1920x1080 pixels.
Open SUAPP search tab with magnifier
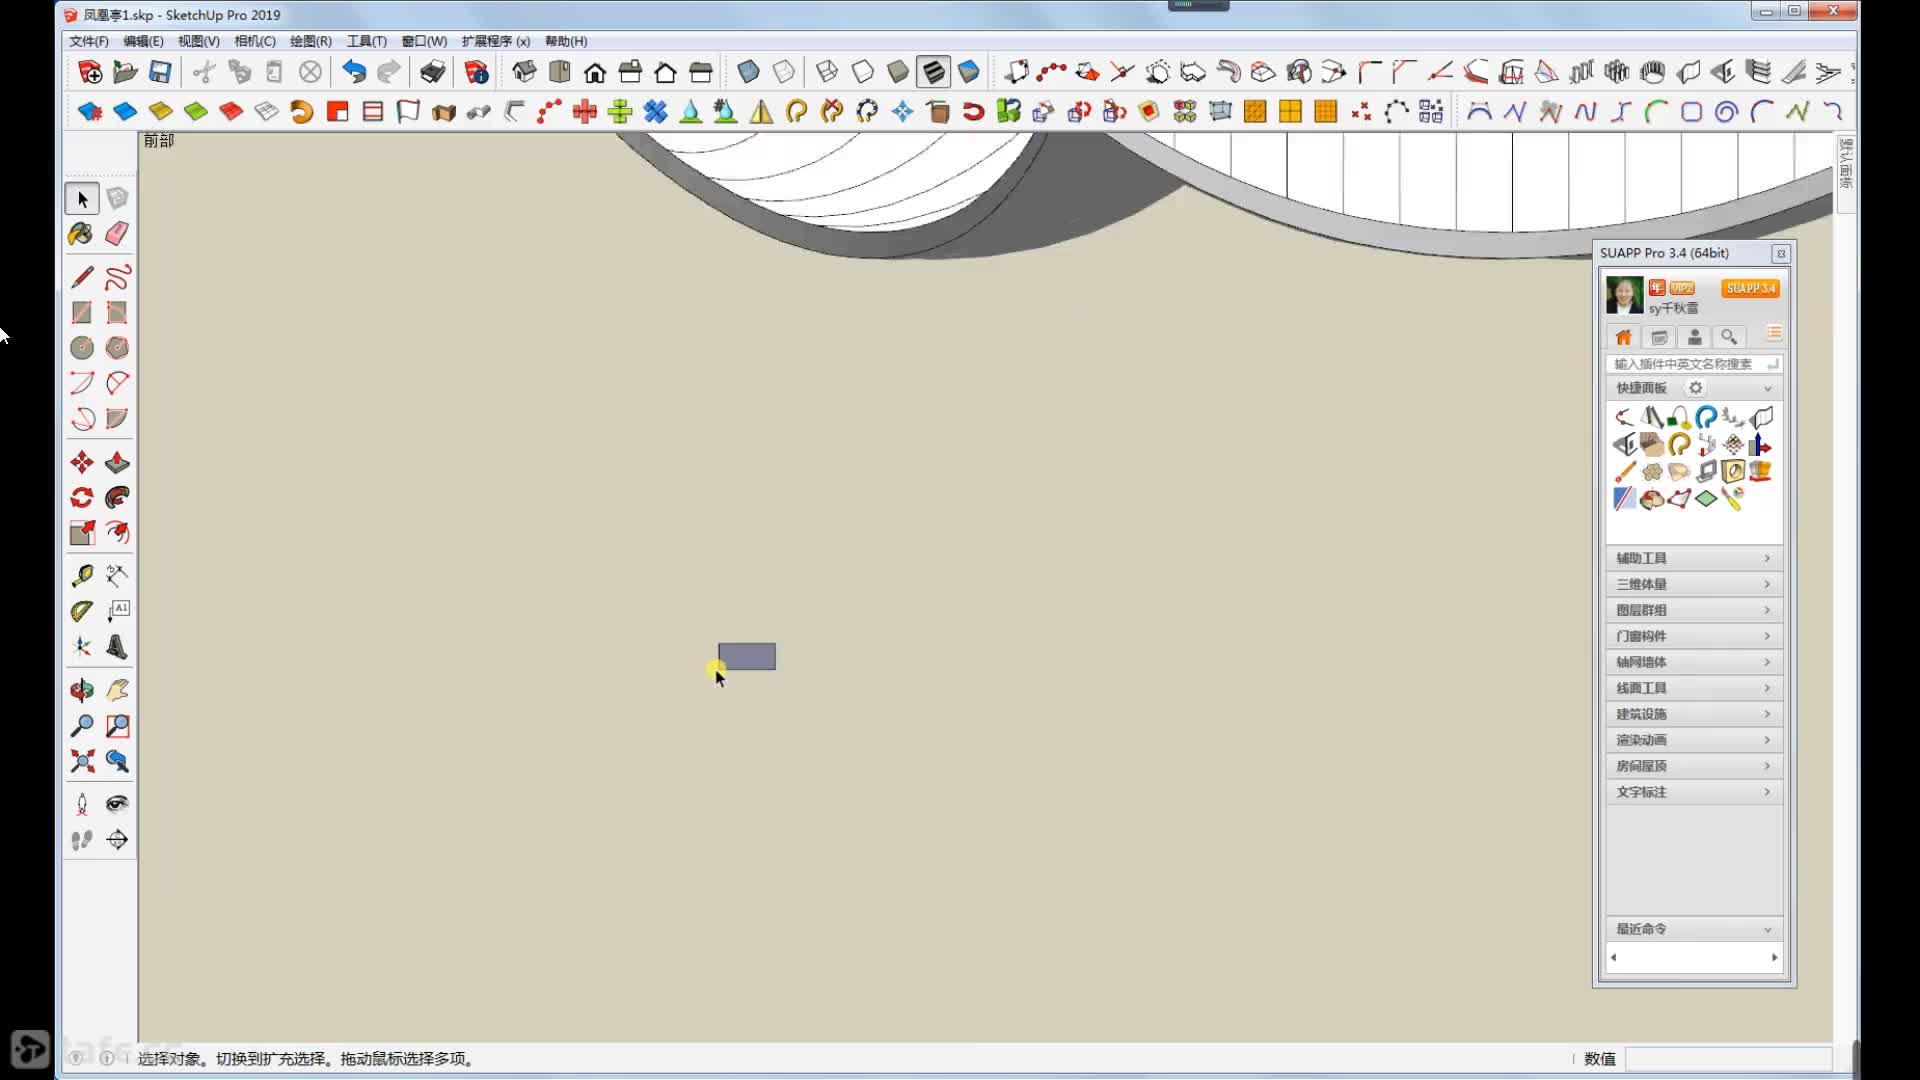point(1728,337)
